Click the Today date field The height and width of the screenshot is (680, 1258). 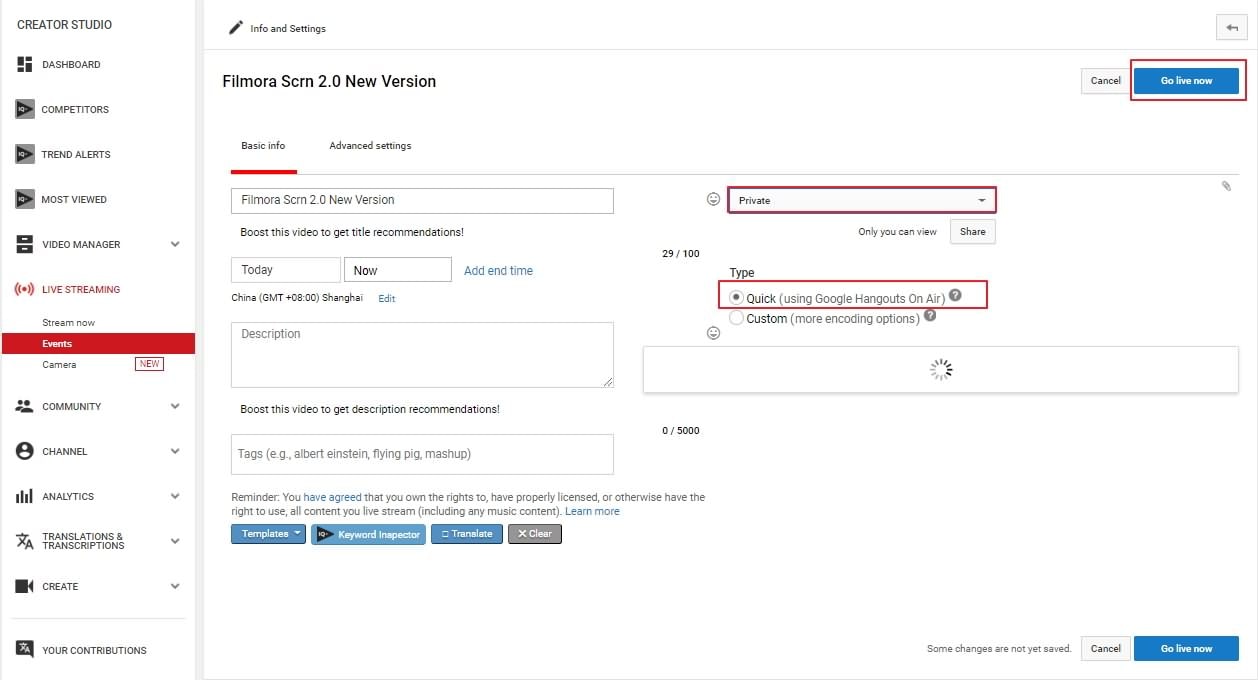286,270
